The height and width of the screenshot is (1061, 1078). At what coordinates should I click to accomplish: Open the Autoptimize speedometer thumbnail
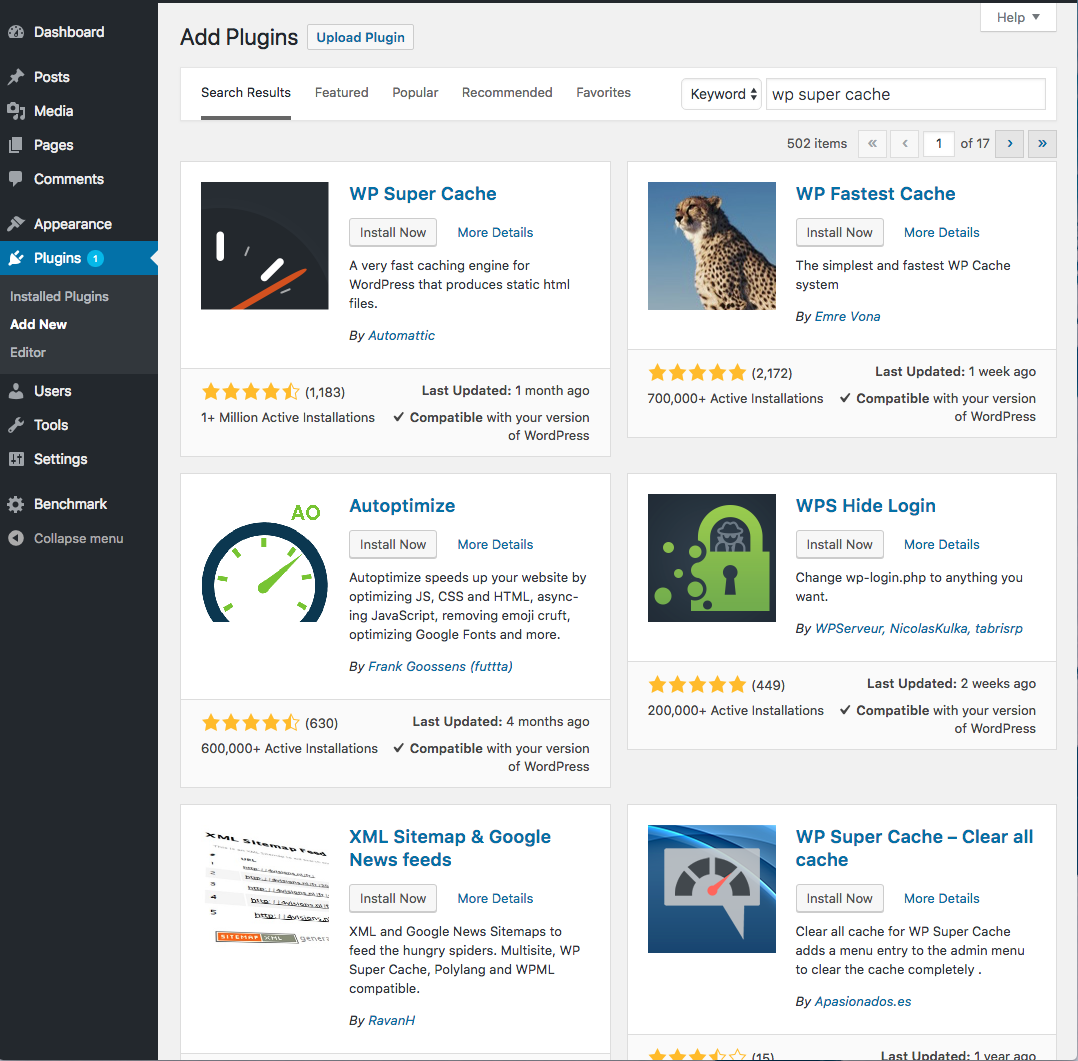pyautogui.click(x=265, y=558)
